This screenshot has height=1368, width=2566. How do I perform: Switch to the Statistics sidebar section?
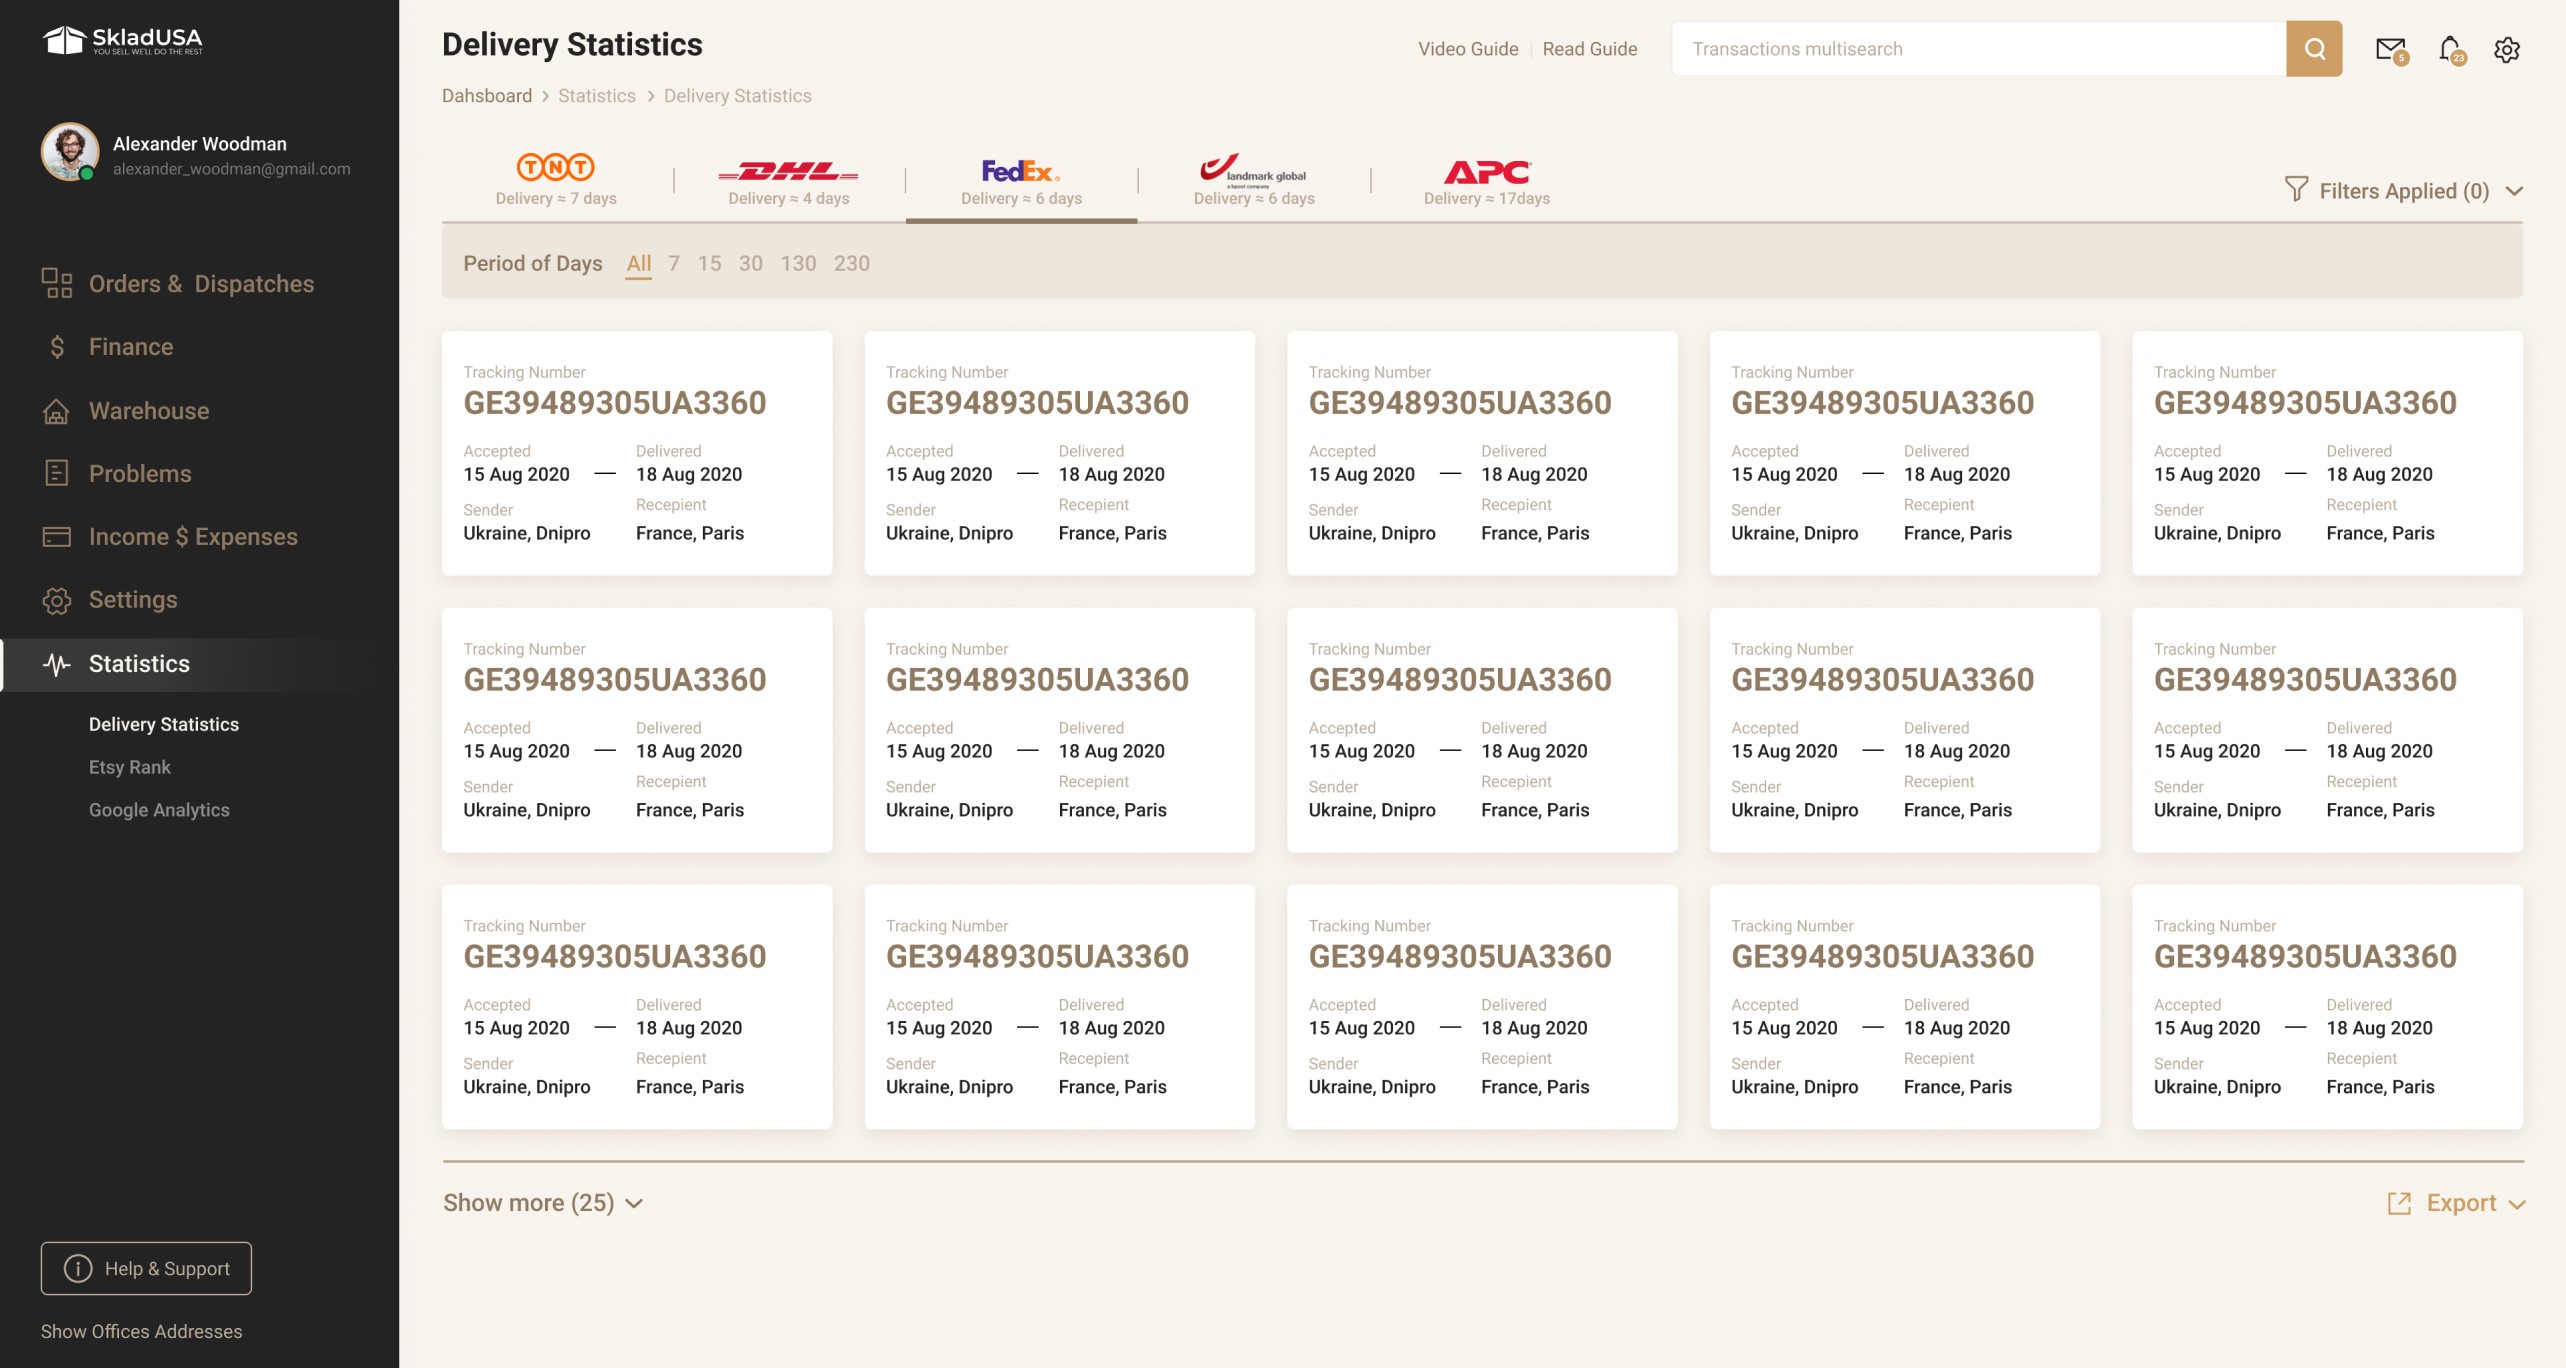click(x=139, y=663)
